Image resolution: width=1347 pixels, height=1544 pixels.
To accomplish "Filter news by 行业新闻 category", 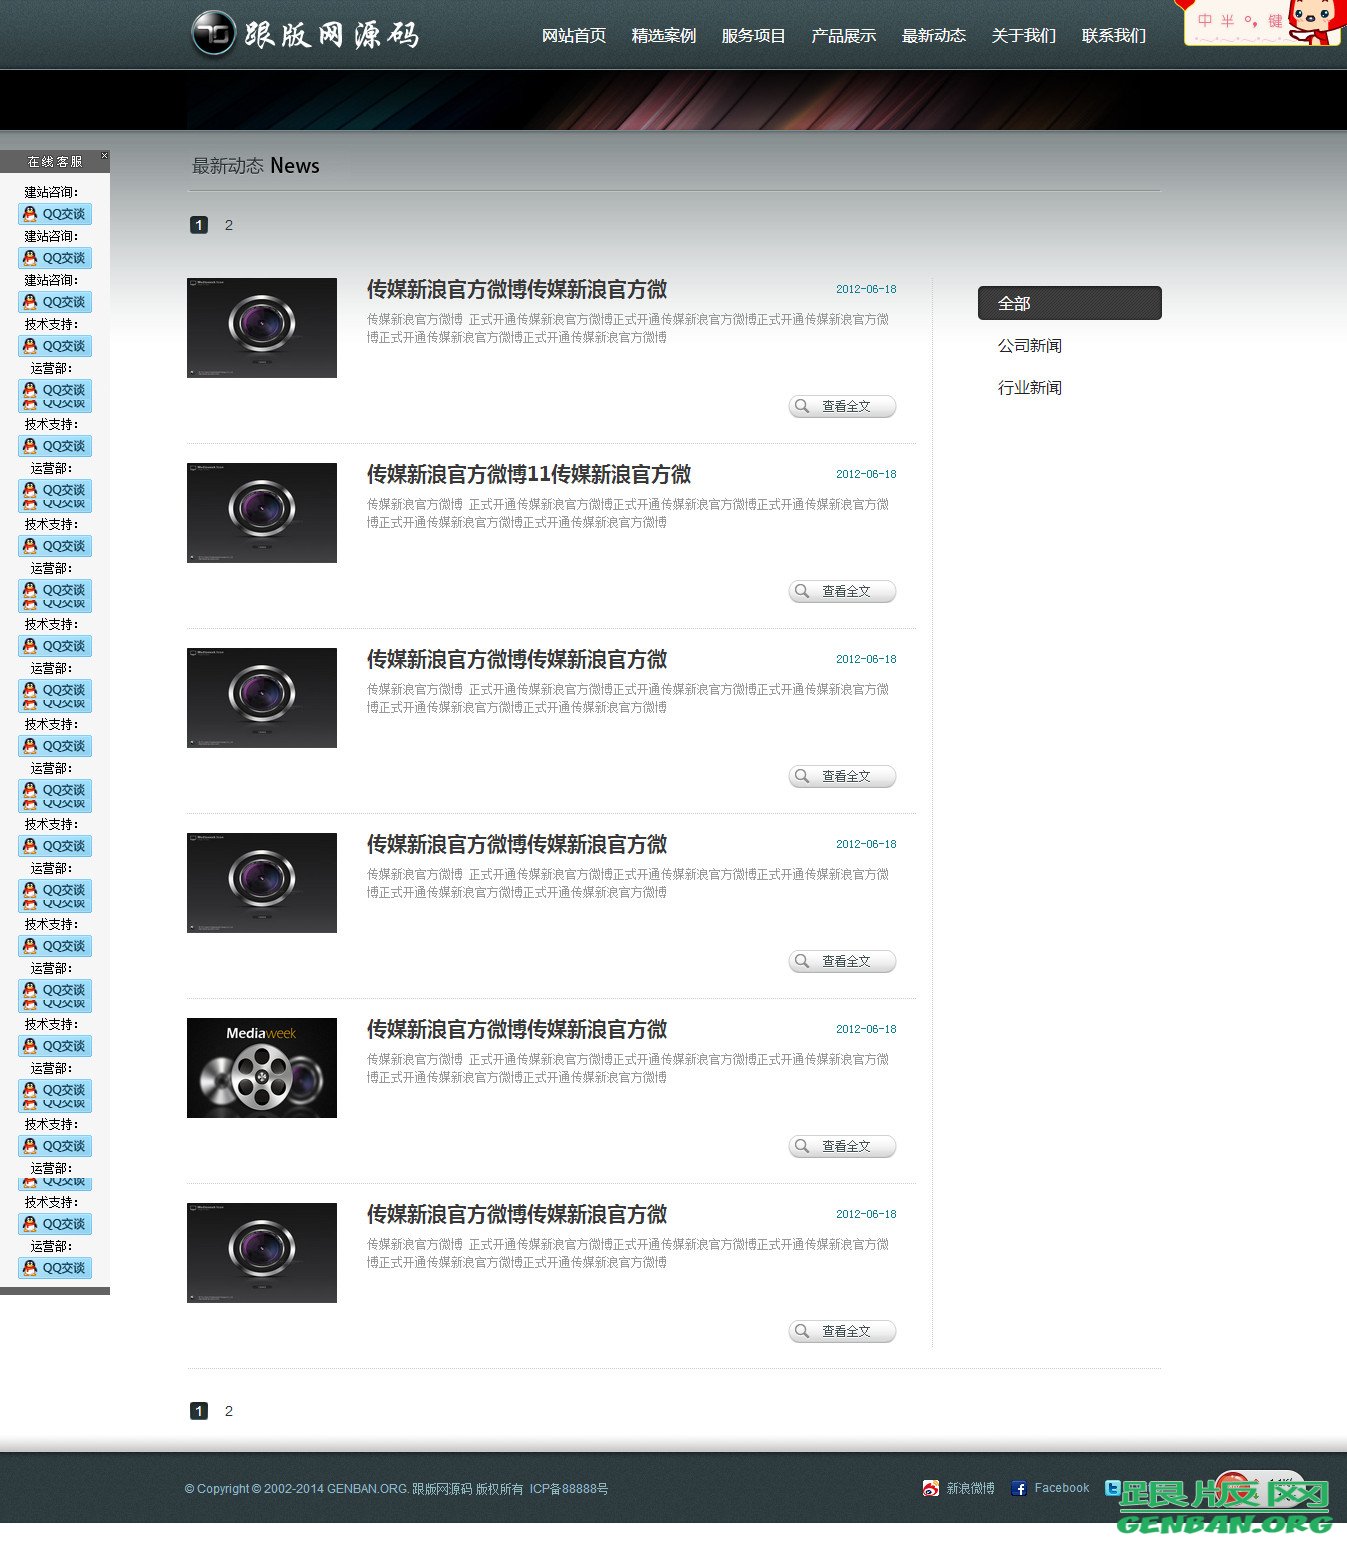I will 1030,388.
